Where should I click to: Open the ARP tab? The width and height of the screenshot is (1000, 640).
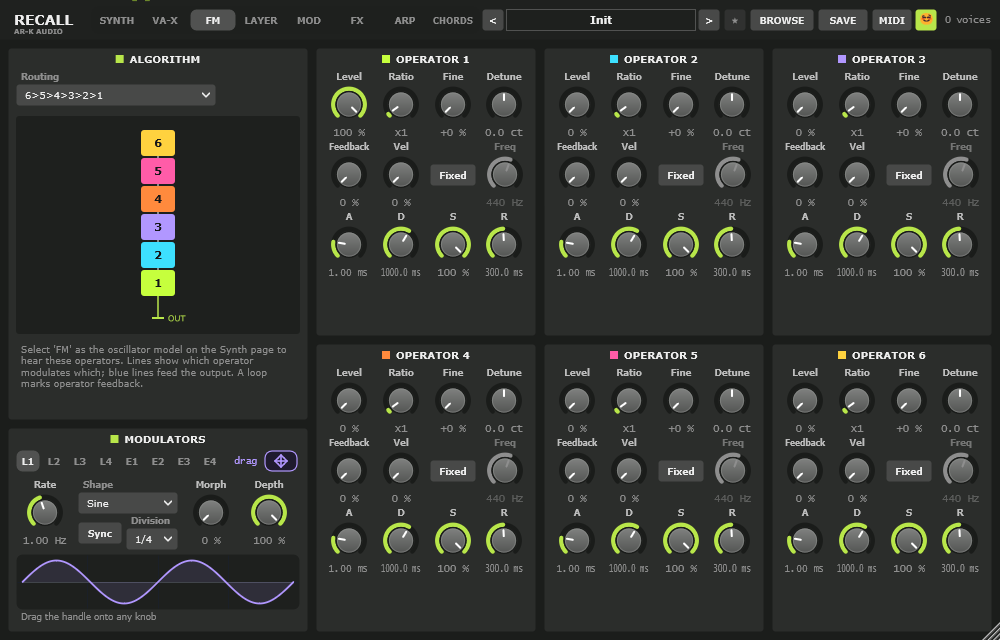[x=405, y=20]
